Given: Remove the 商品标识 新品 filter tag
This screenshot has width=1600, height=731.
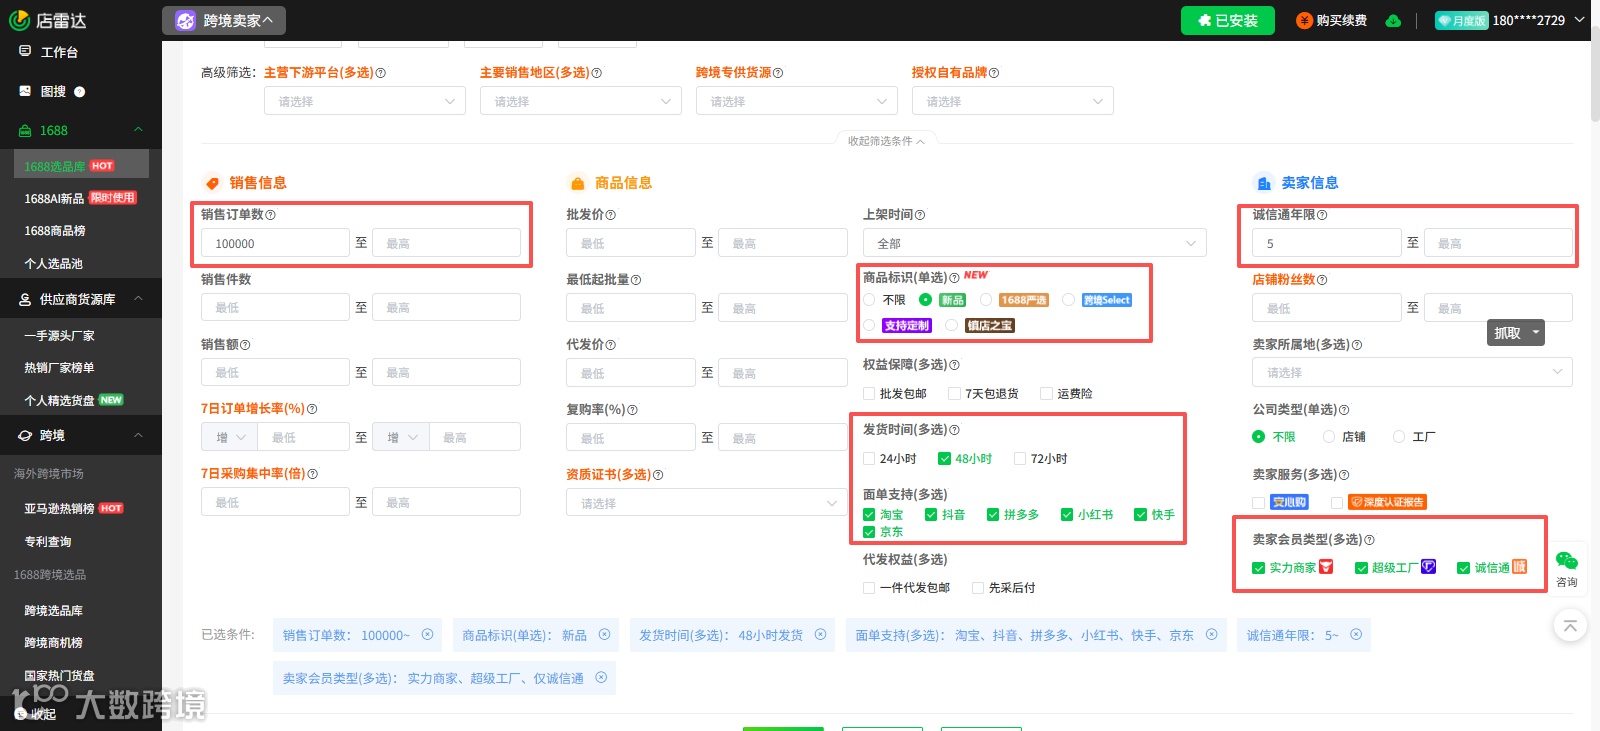Looking at the screenshot, I should coord(604,635).
